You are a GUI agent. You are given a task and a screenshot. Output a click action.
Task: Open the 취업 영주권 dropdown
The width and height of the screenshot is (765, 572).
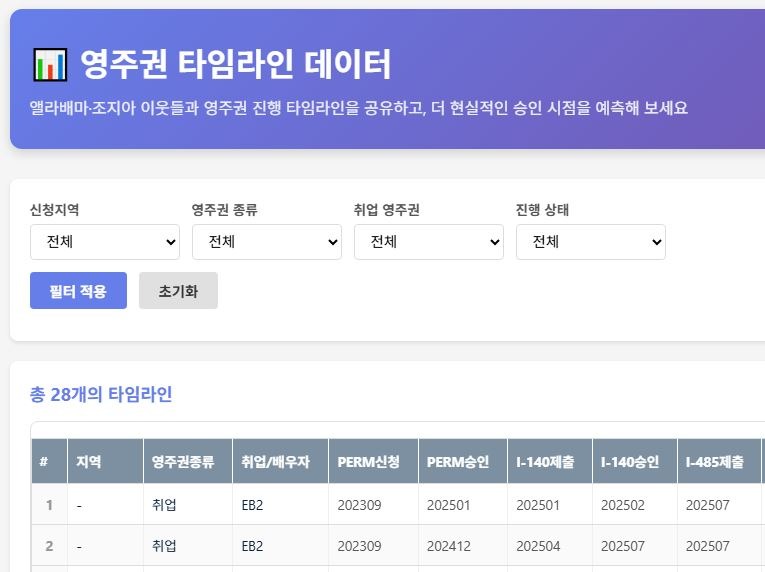click(x=428, y=242)
